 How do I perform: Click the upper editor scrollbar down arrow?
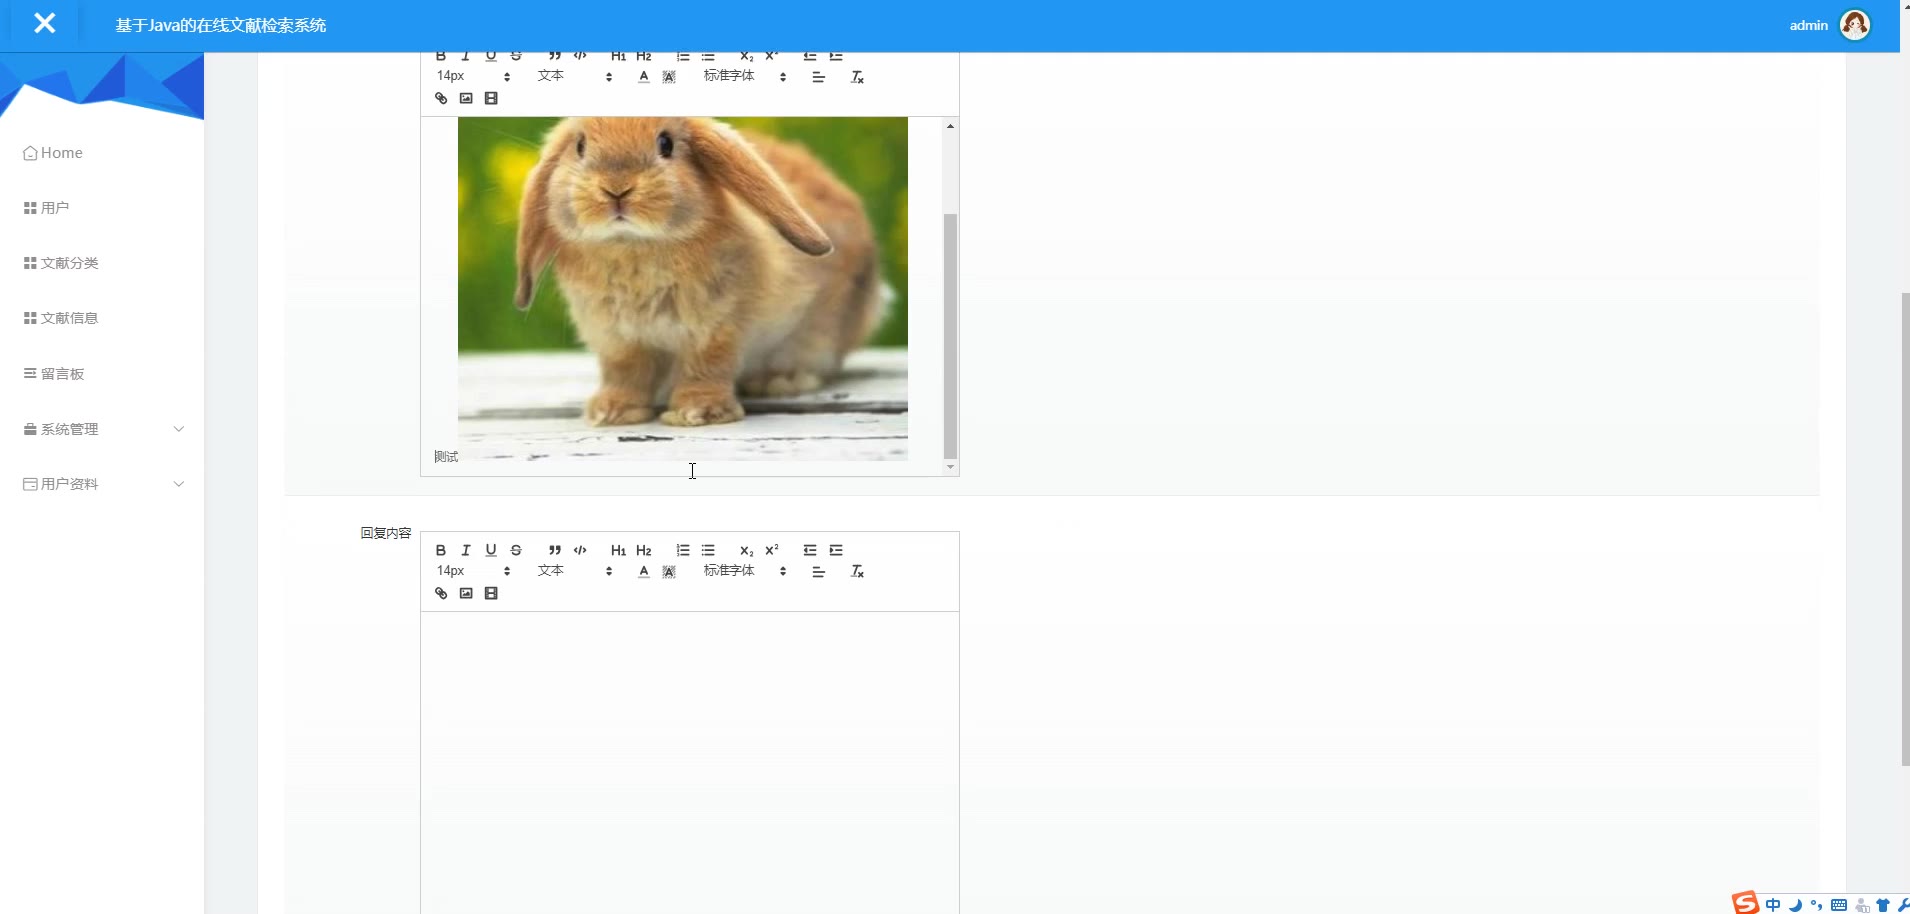point(950,467)
